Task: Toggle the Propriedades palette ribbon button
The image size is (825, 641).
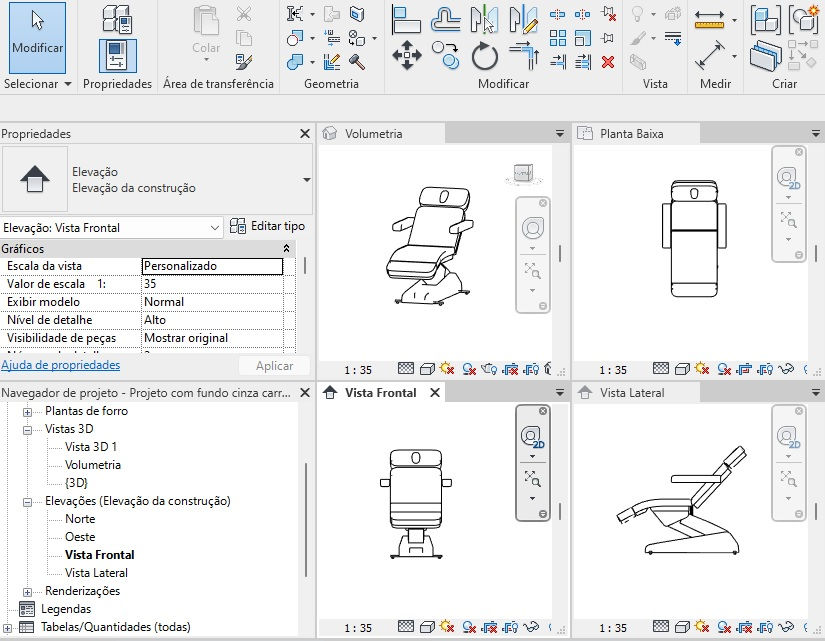Action: pos(117,56)
